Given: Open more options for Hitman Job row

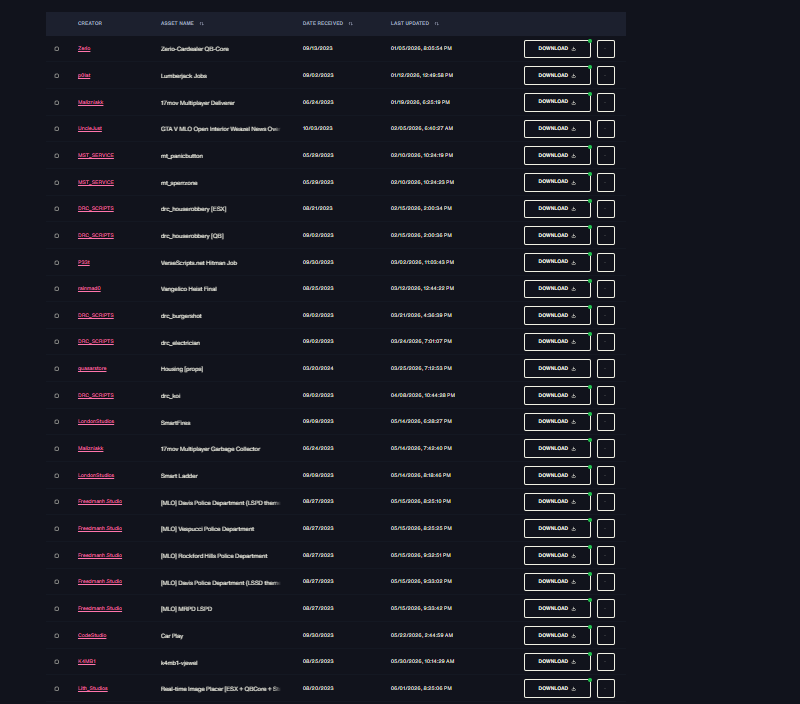Looking at the screenshot, I should click(606, 262).
